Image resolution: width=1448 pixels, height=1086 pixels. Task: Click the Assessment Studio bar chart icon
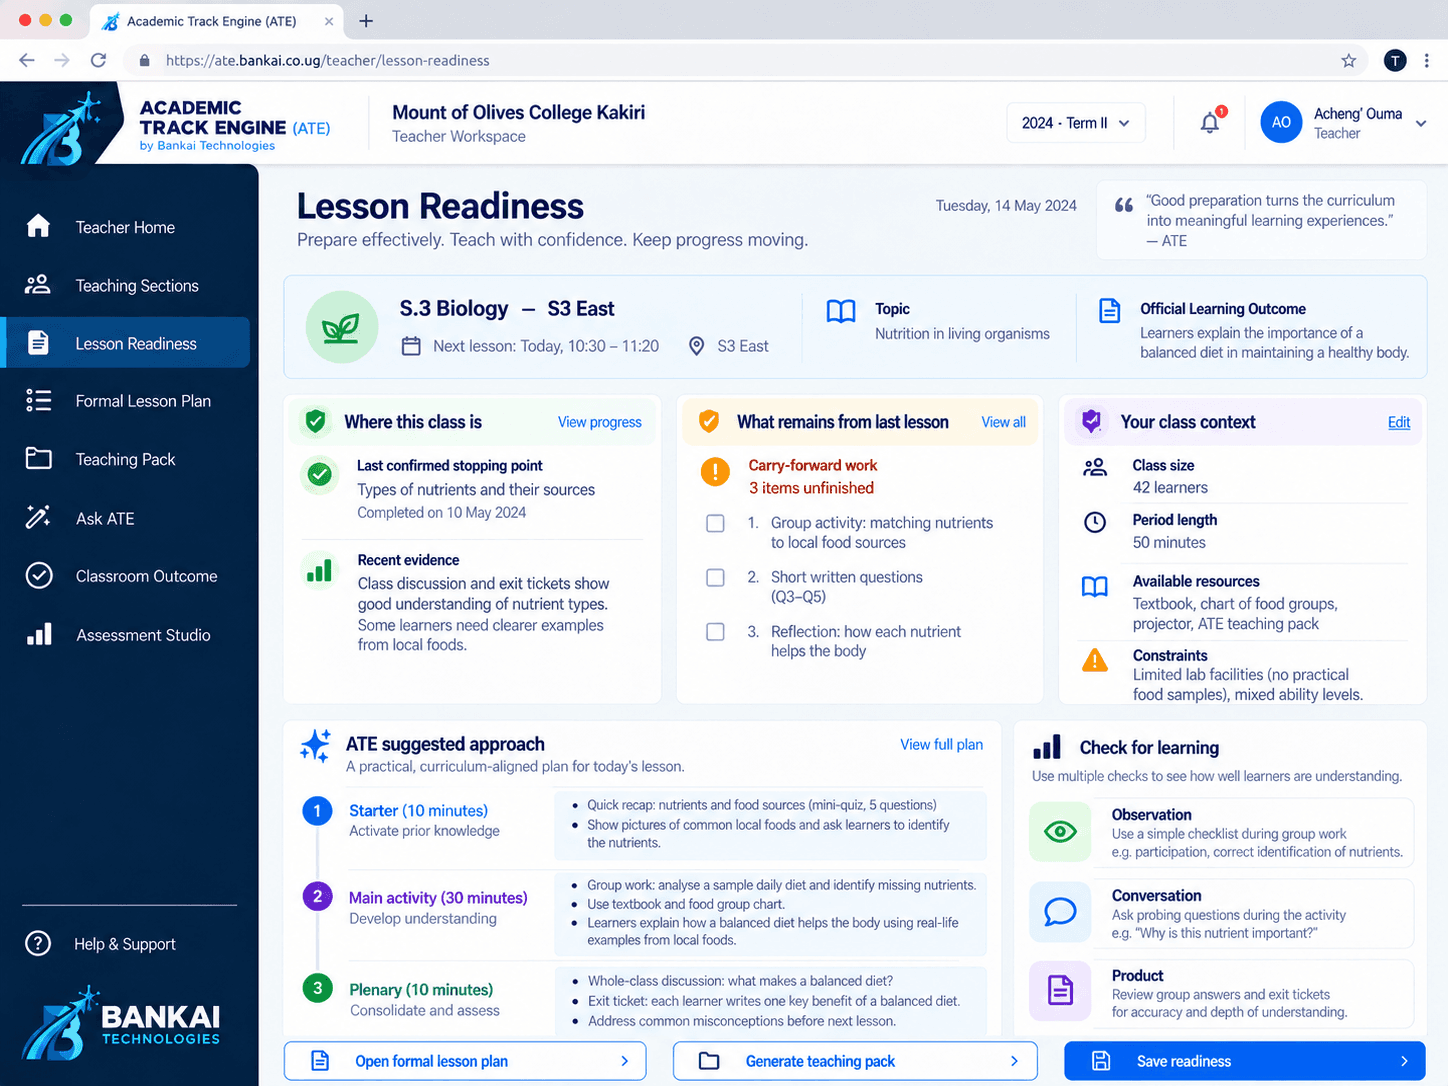(38, 635)
